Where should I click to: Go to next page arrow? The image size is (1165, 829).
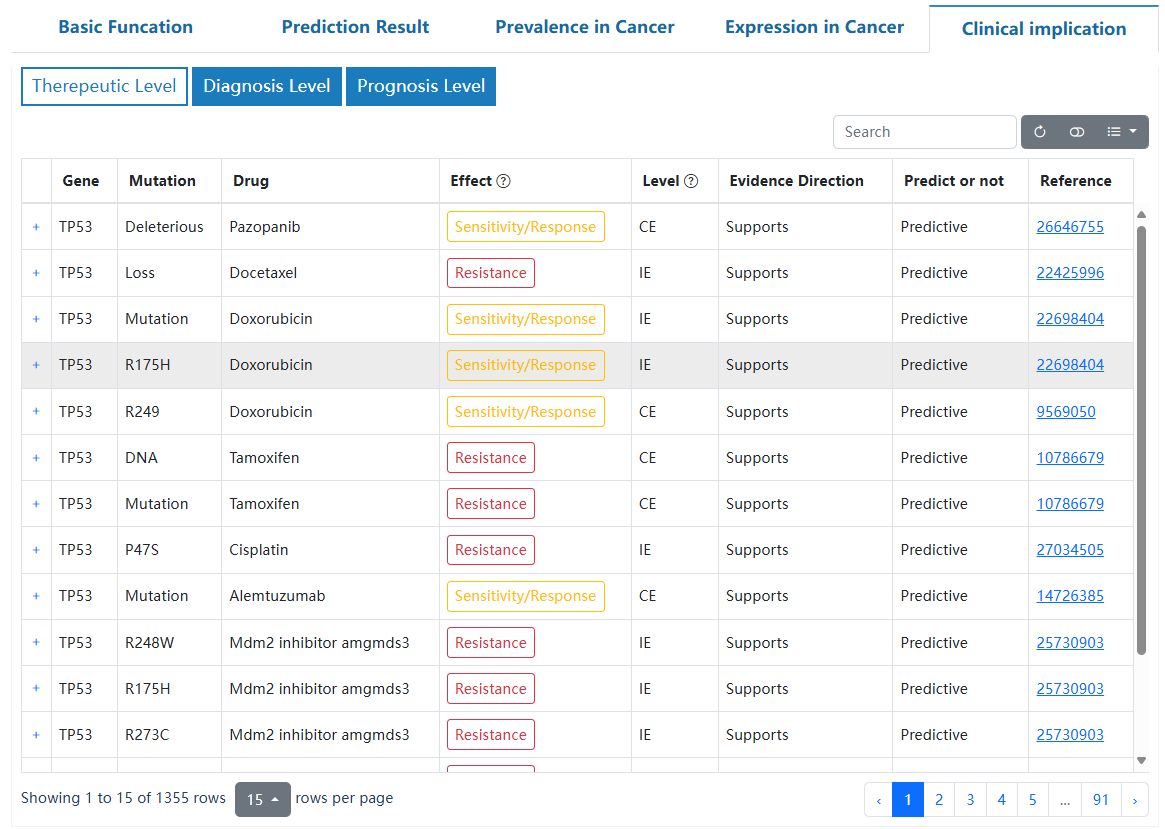point(1134,800)
